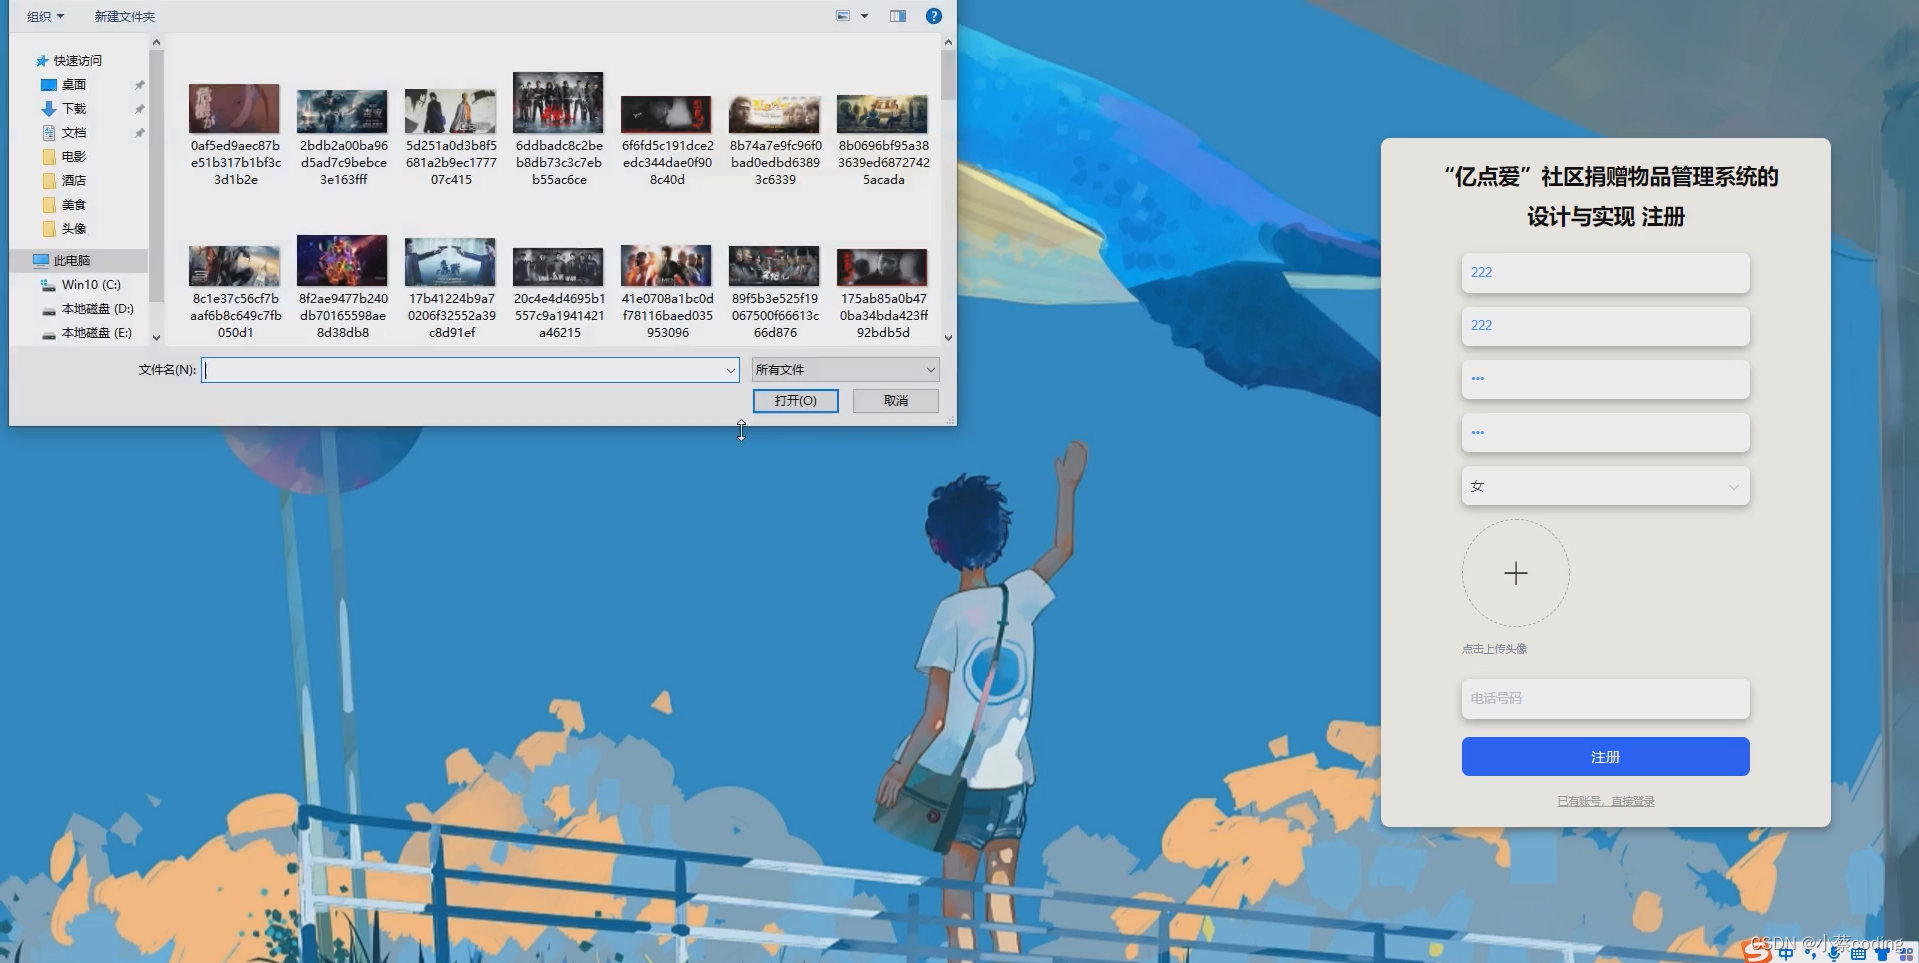Viewport: 1919px width, 963px height.
Task: Open the gender dropdown showing 女
Action: pyautogui.click(x=1606, y=486)
